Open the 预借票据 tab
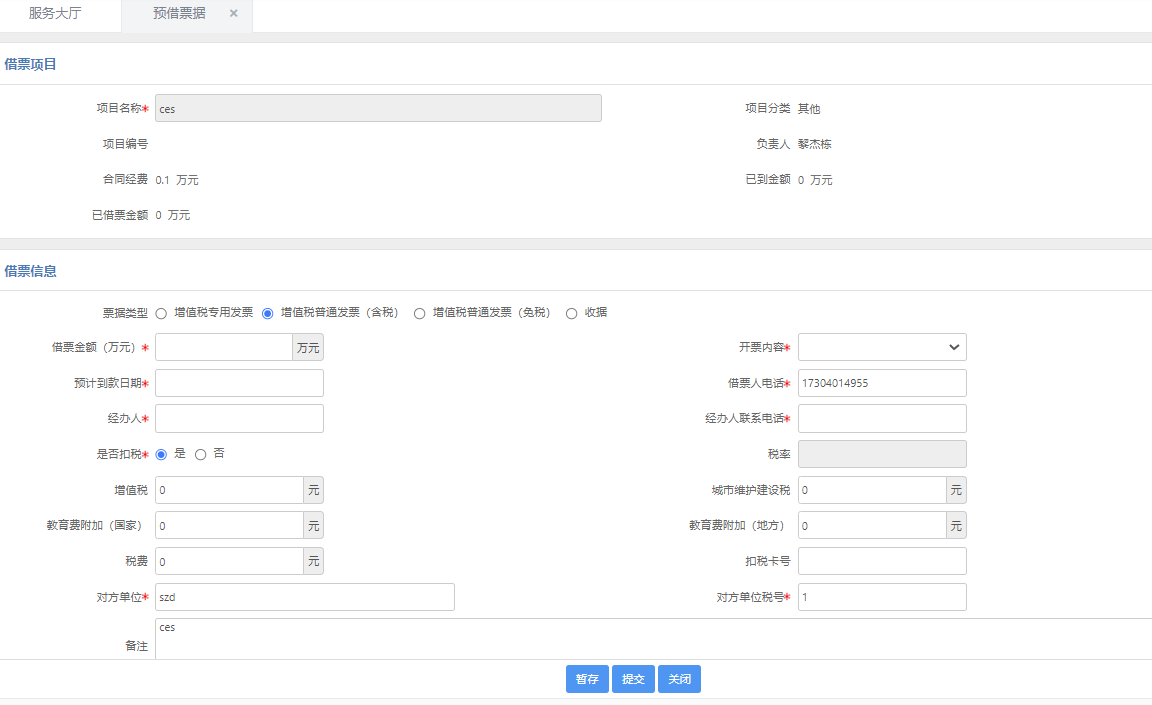The height and width of the screenshot is (705, 1152). (179, 14)
